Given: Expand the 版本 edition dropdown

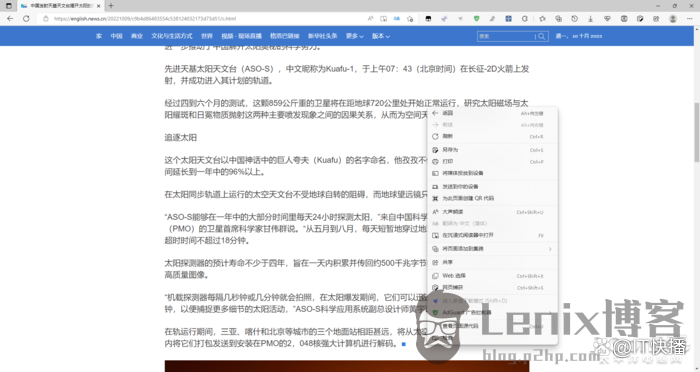Looking at the screenshot, I should [381, 36].
